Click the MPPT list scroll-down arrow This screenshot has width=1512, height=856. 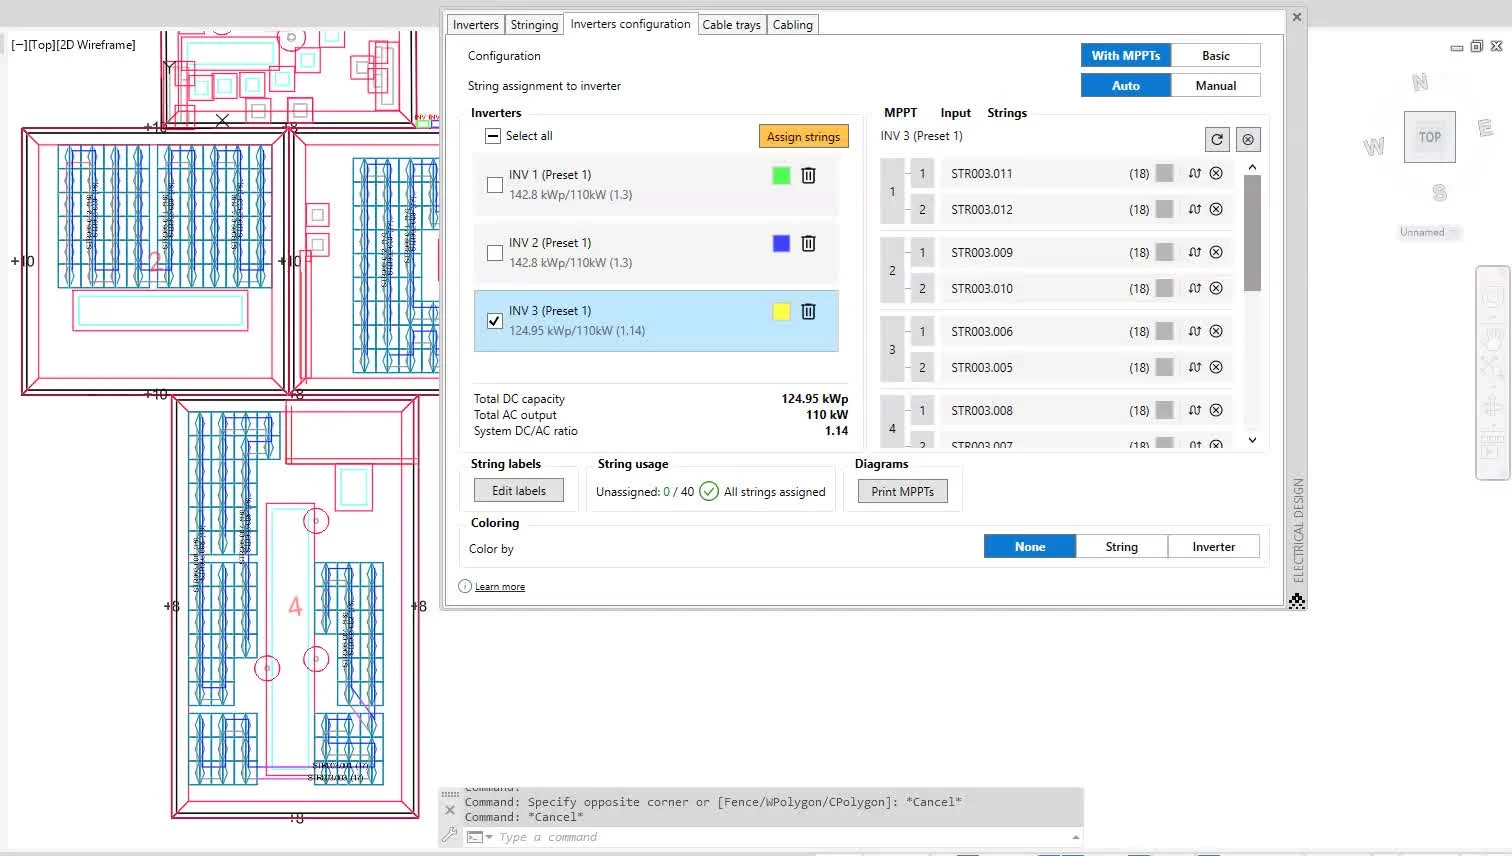(1252, 440)
